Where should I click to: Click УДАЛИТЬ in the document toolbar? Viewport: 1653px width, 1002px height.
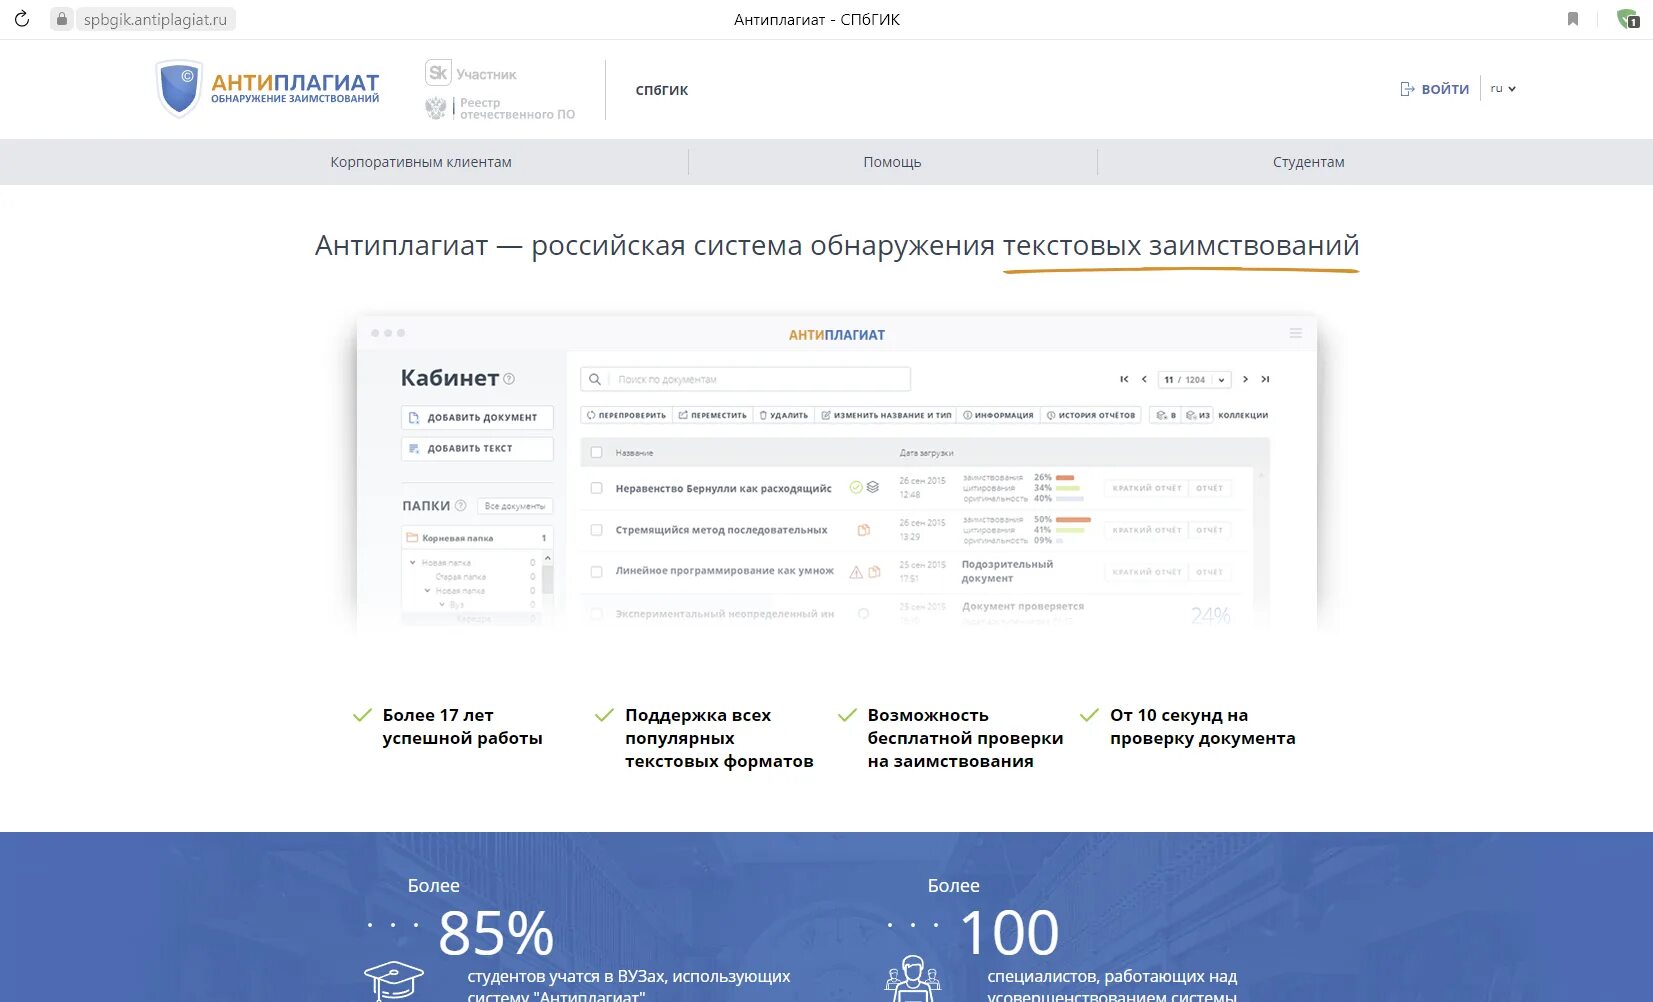pos(783,415)
